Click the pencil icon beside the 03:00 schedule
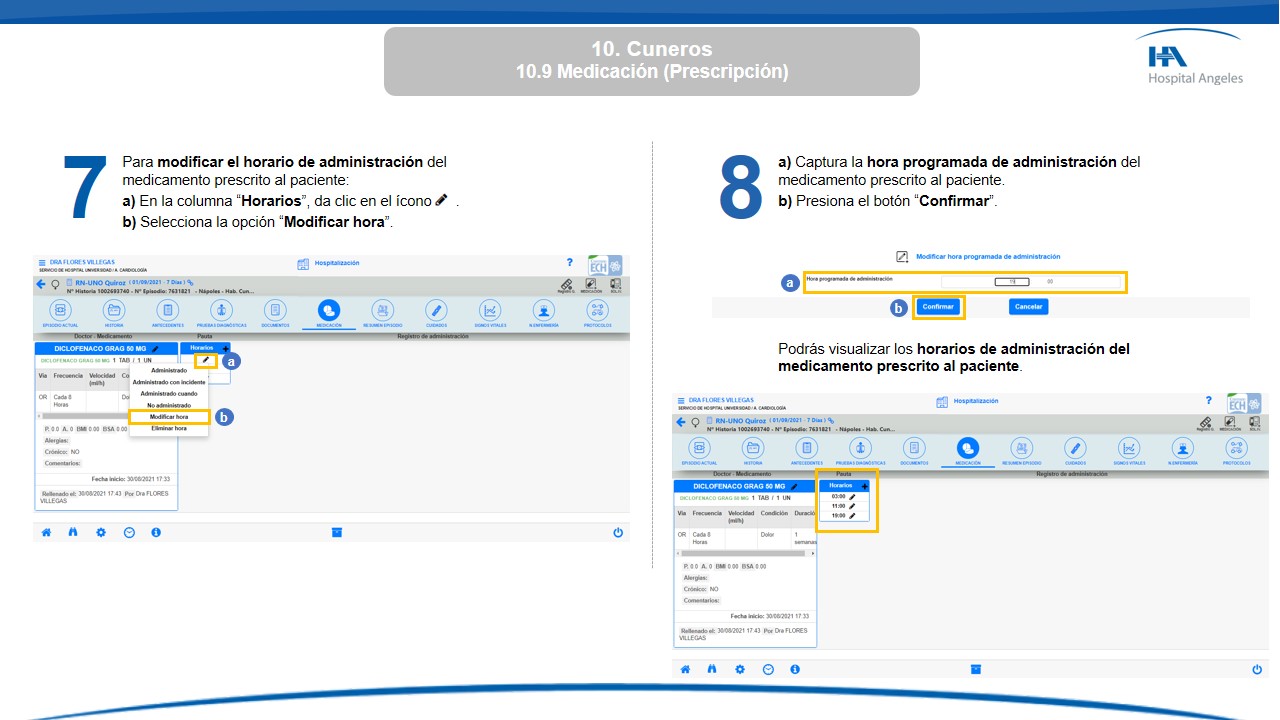 [852, 496]
